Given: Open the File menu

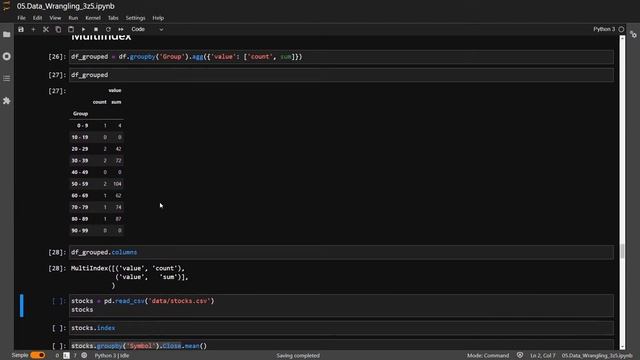Looking at the screenshot, I should click(x=21, y=18).
